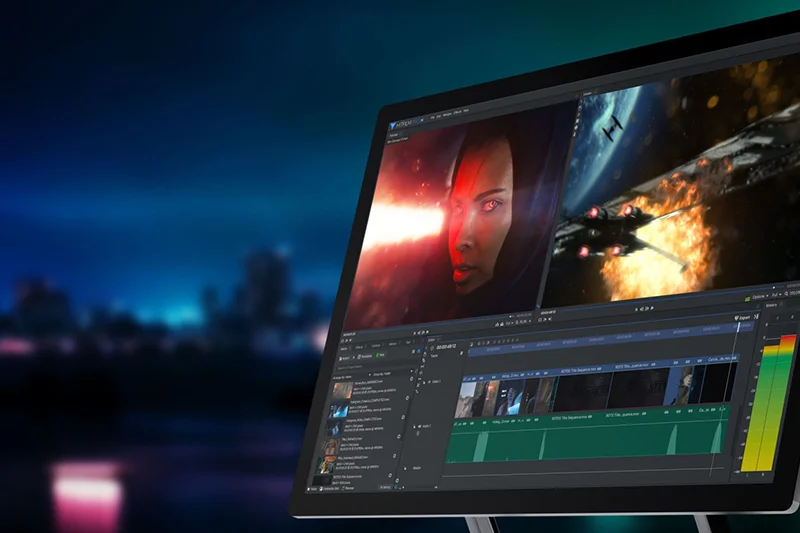Select the Hang_2 video clip on timeline
The height and width of the screenshot is (533, 800).
(x=510, y=396)
